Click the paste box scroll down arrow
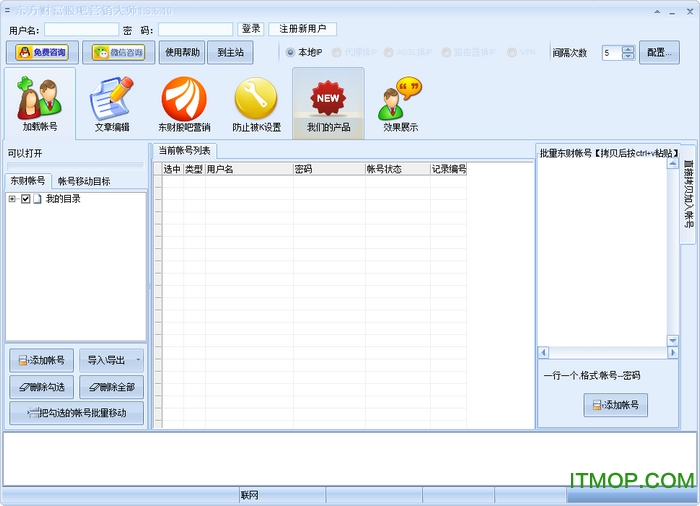Image resolution: width=700 pixels, height=506 pixels. point(673,341)
